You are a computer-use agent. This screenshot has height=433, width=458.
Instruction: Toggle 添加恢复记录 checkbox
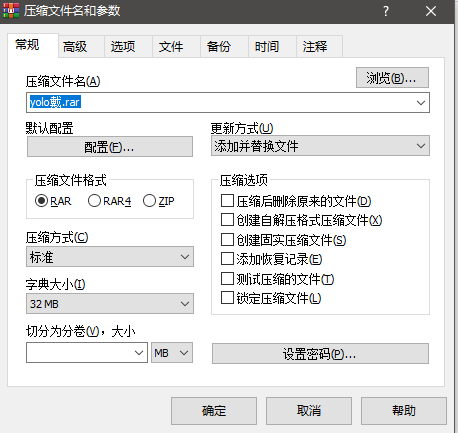(x=227, y=259)
